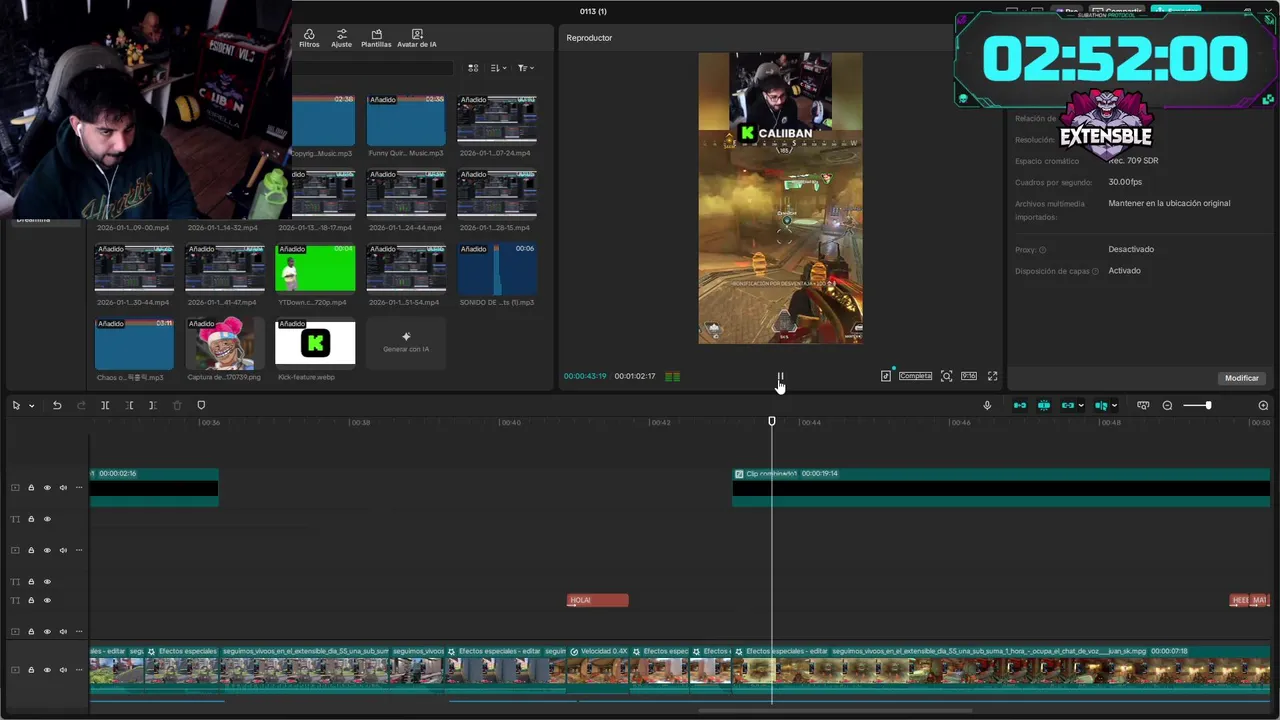Toggle clip linkage icon

1068,405
